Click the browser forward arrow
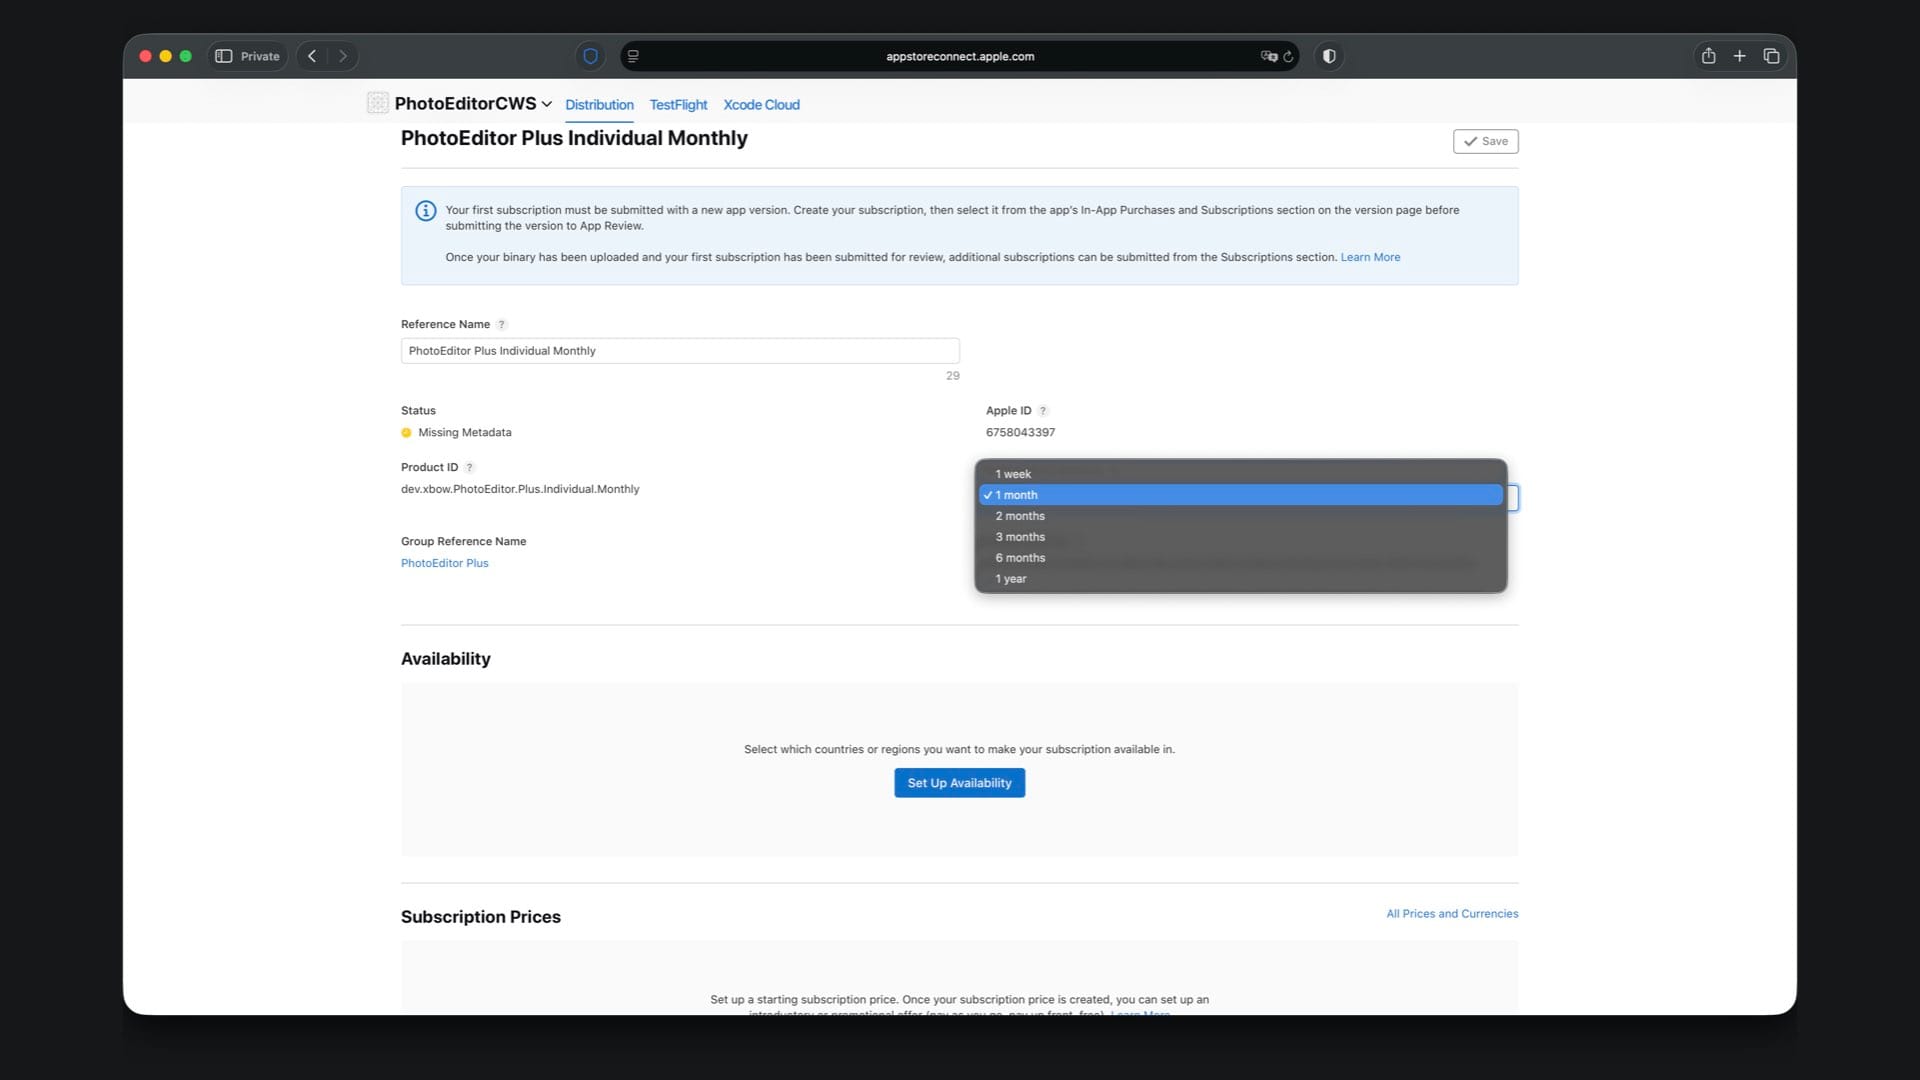This screenshot has height=1080, width=1920. click(343, 56)
